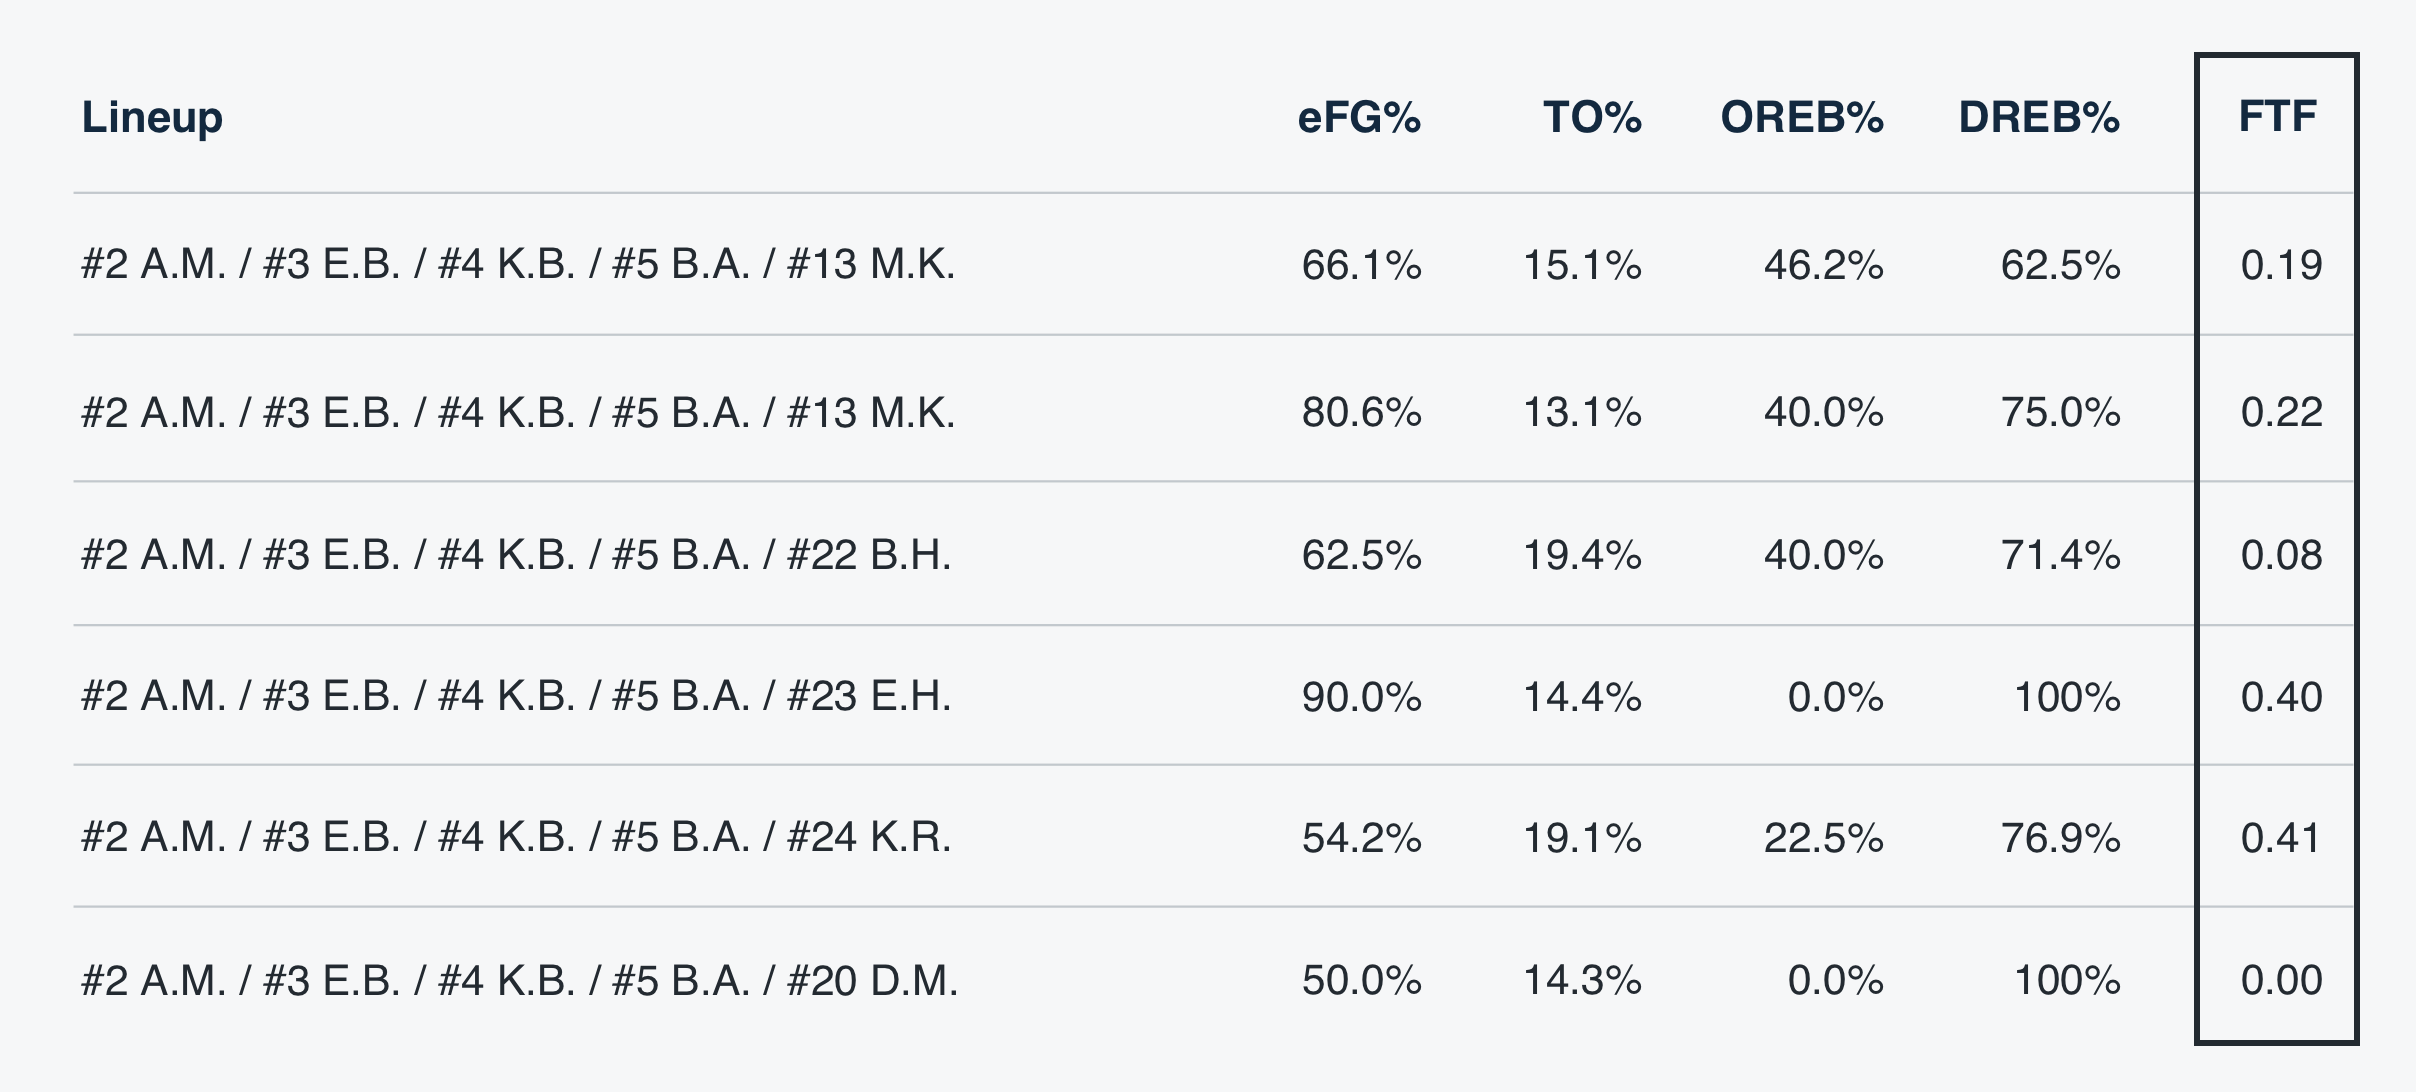
Task: Select the 0.41 FTF cell
Action: (x=2280, y=838)
